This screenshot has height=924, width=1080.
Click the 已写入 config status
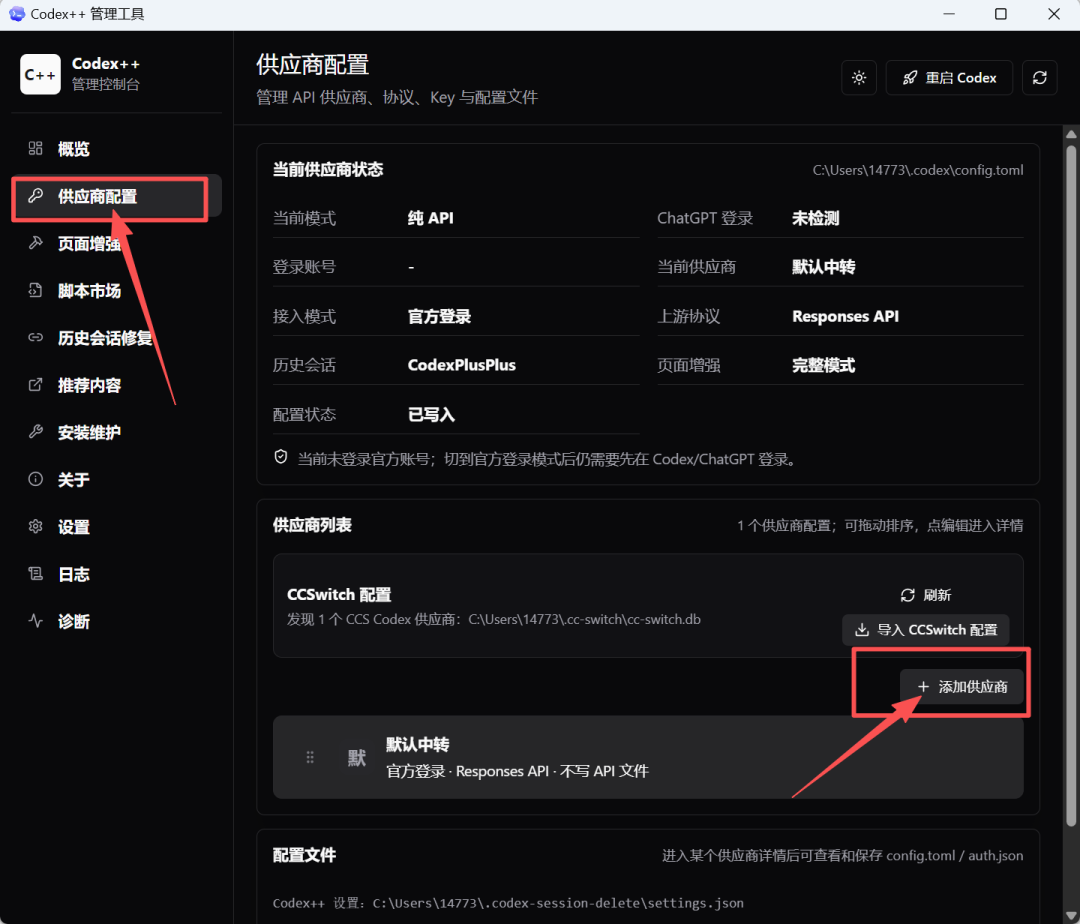click(431, 414)
